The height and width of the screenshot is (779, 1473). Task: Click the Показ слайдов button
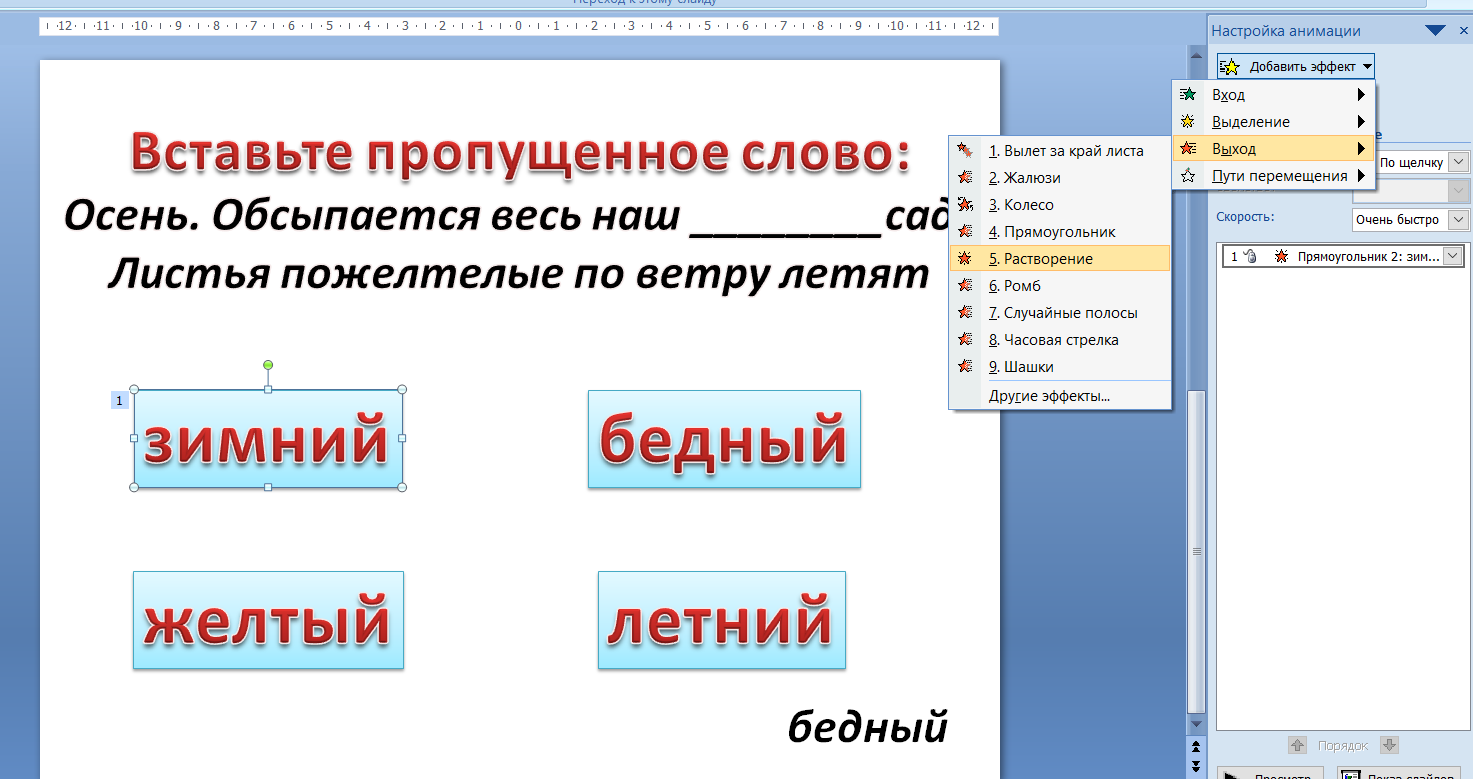coord(1398,773)
